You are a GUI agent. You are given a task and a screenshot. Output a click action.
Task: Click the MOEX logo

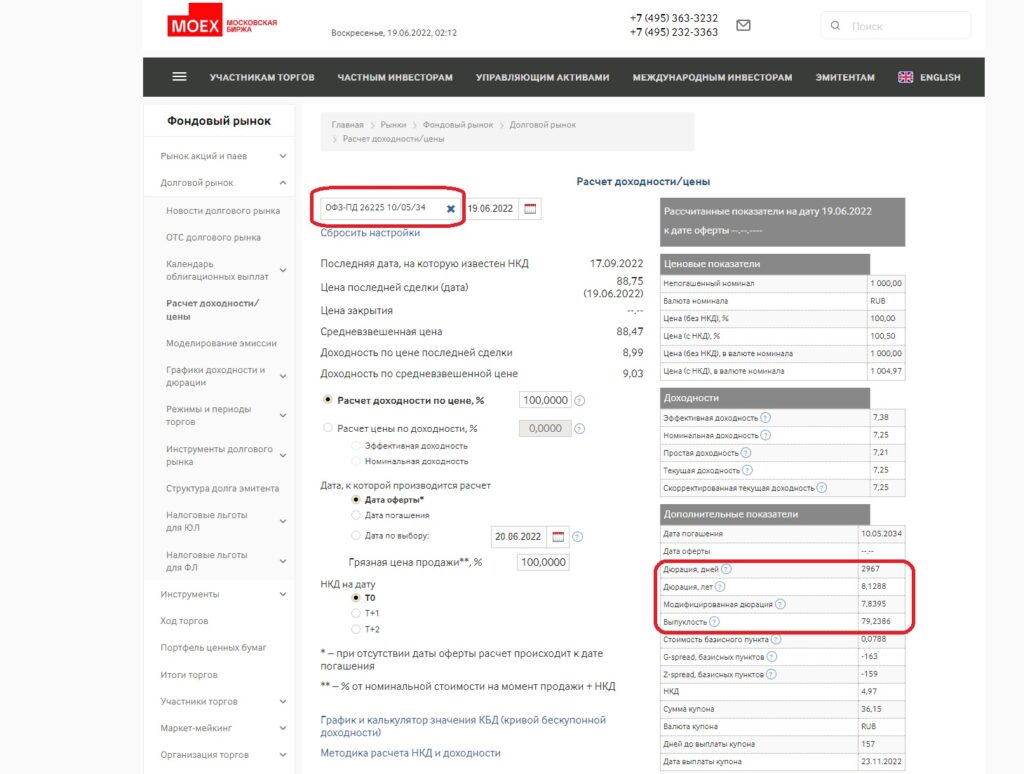pos(222,24)
